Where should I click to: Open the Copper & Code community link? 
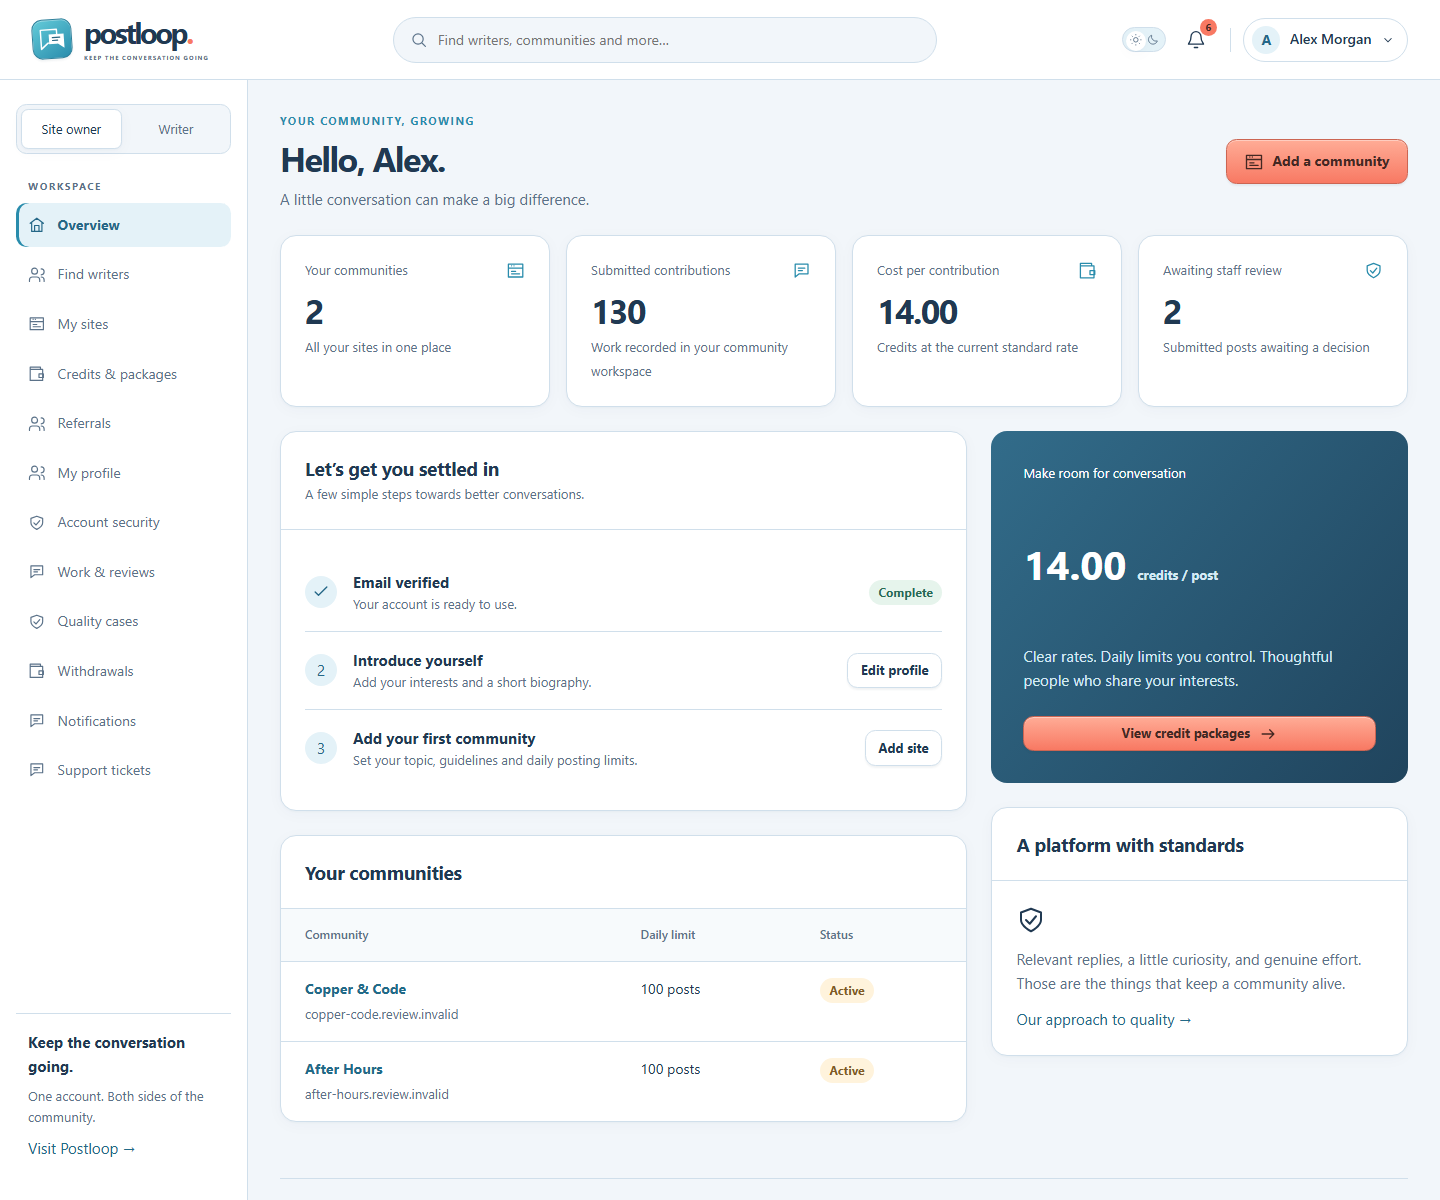coord(355,989)
